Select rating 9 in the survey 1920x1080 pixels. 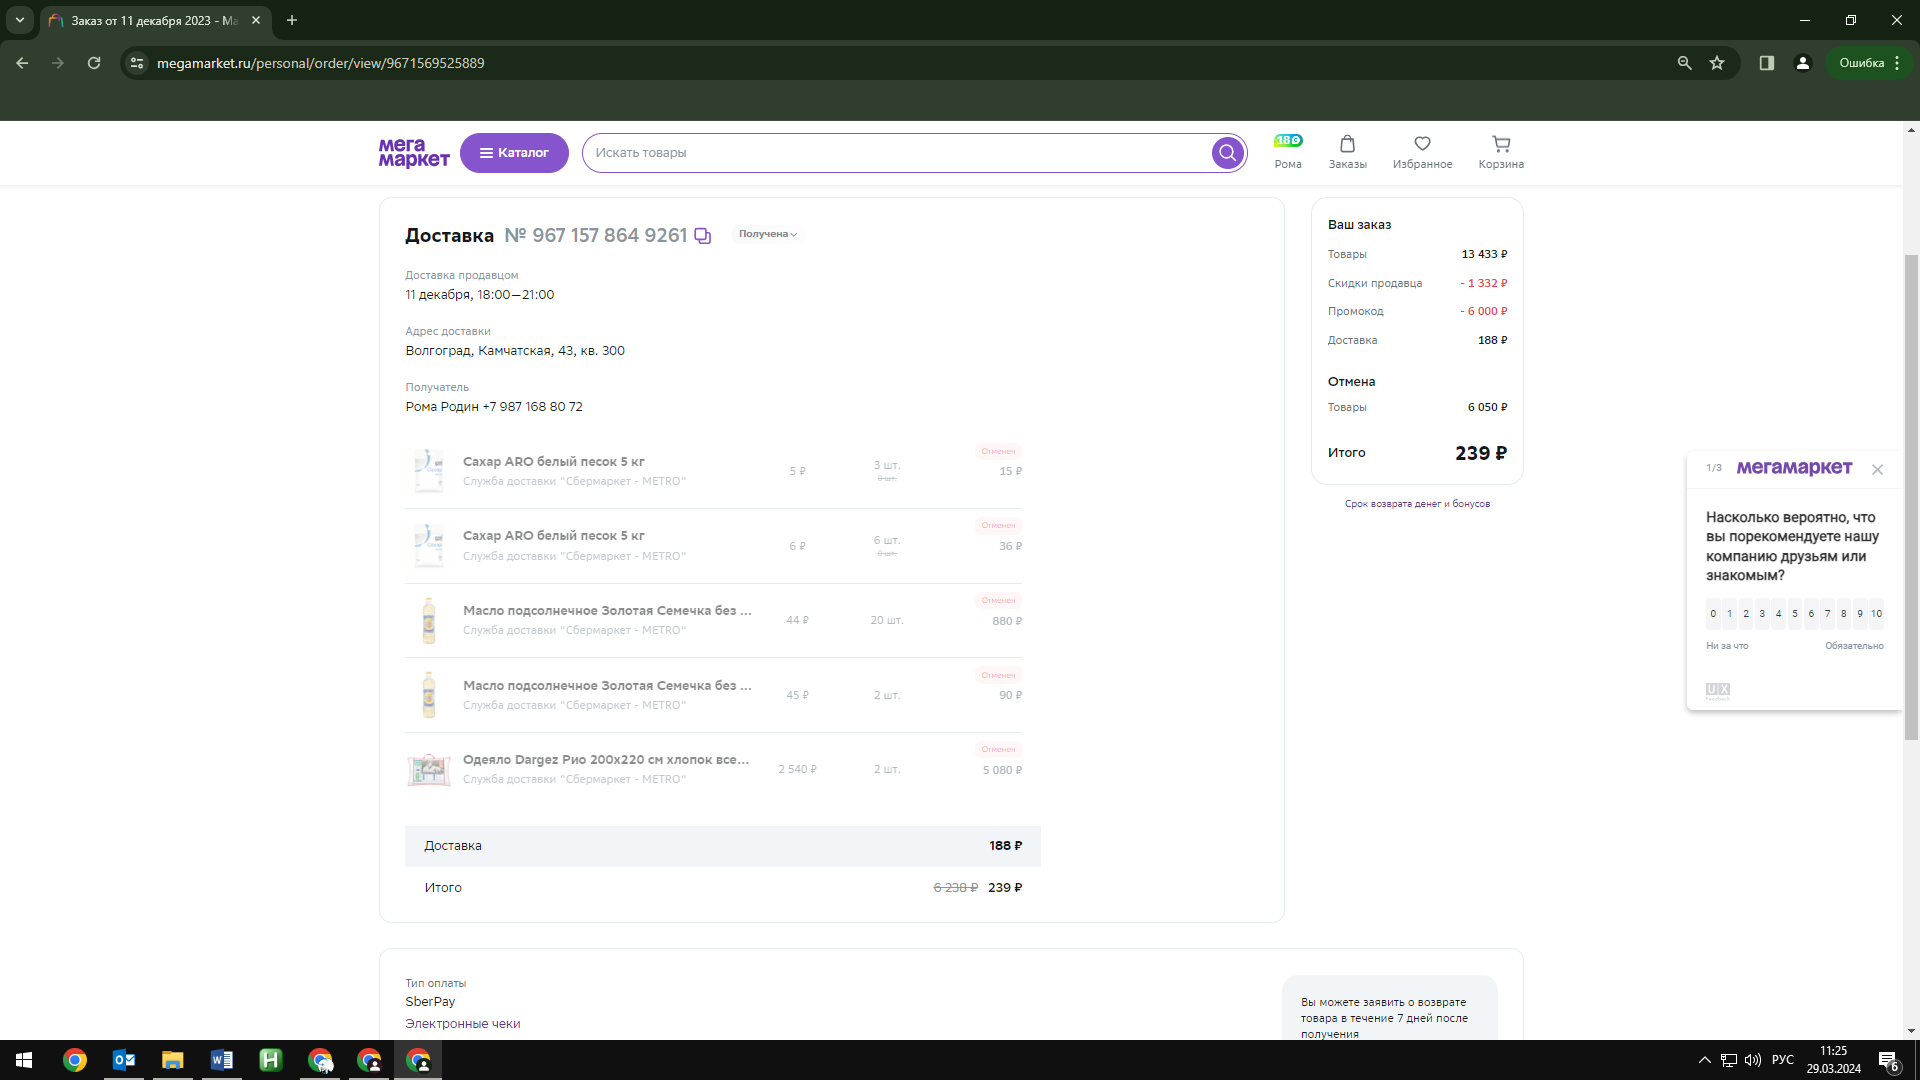(x=1860, y=614)
